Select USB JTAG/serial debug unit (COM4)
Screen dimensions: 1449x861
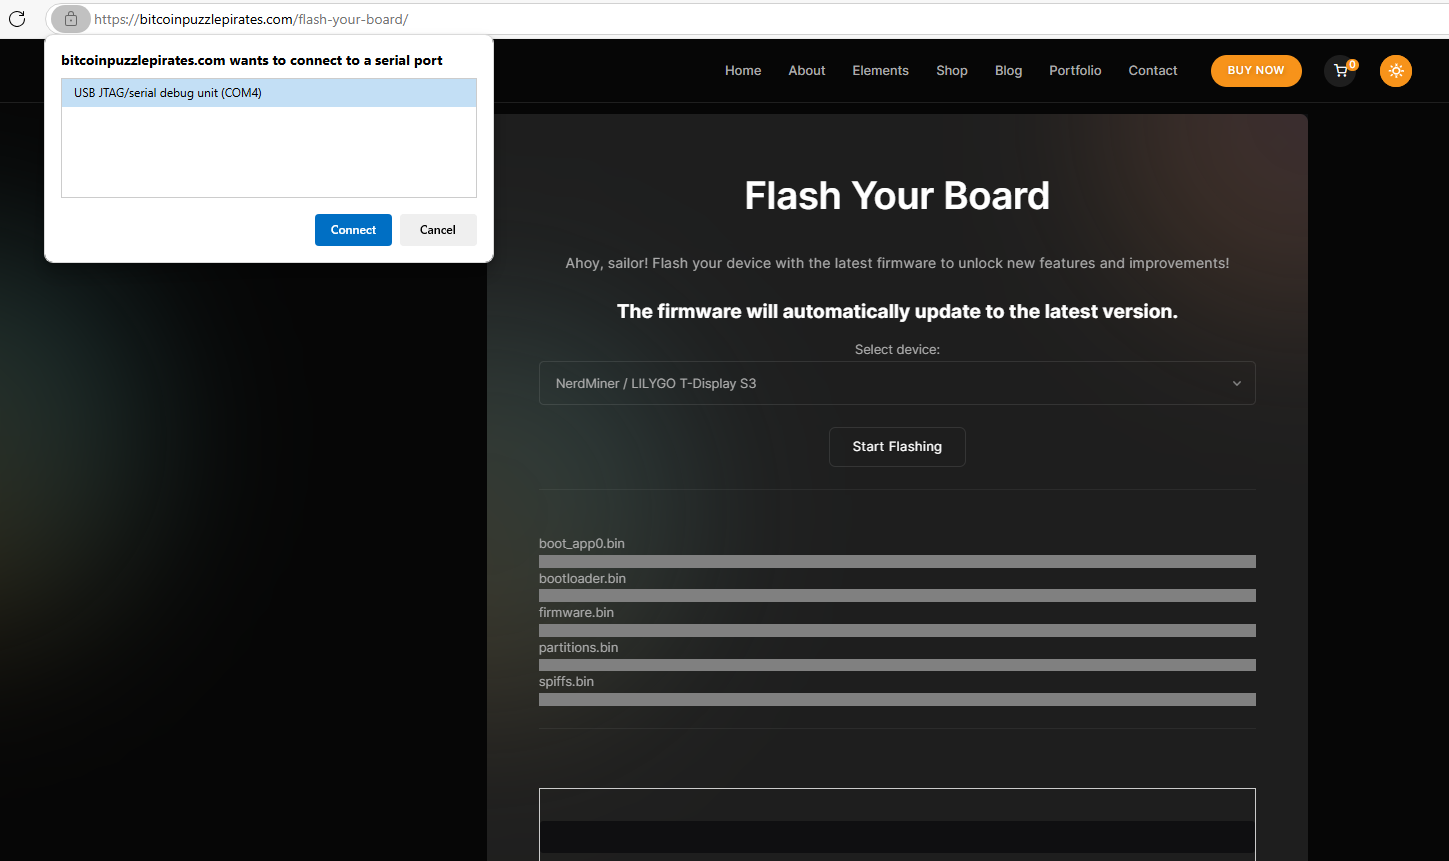pos(268,93)
